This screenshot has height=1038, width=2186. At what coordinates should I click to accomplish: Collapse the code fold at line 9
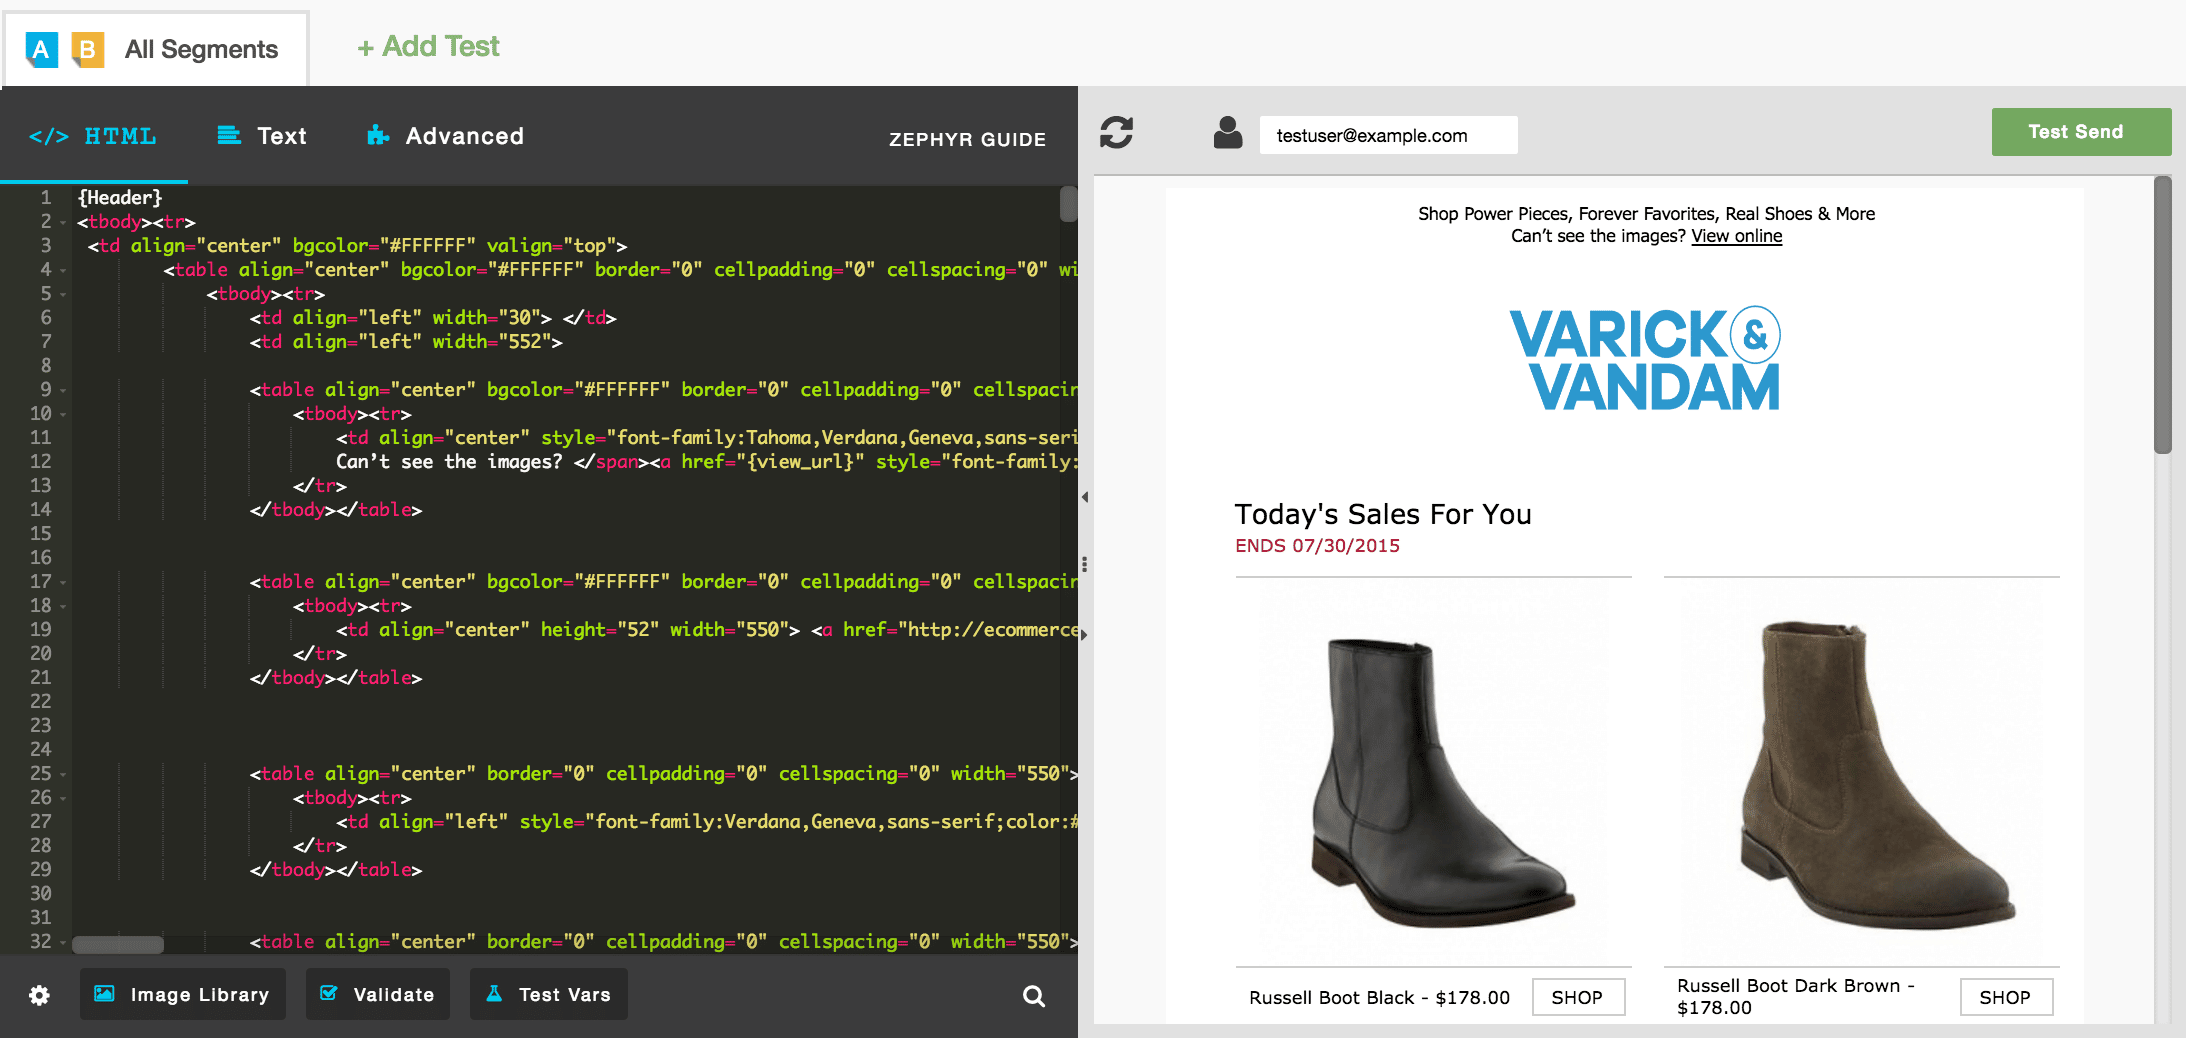pyautogui.click(x=63, y=390)
